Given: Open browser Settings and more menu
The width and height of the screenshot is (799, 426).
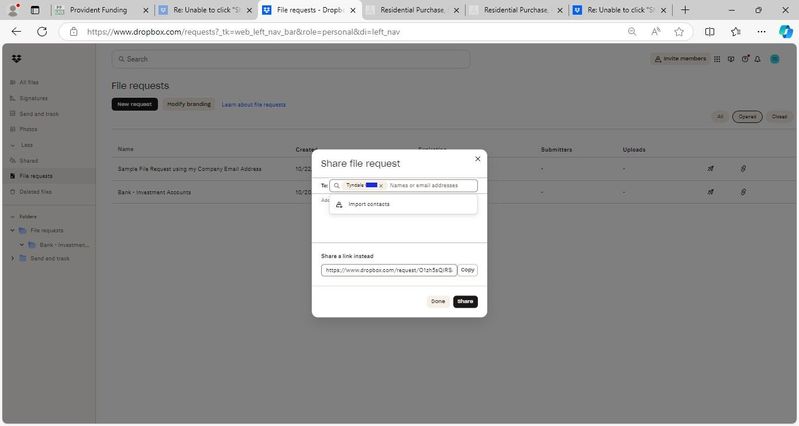Looking at the screenshot, I should pyautogui.click(x=761, y=32).
